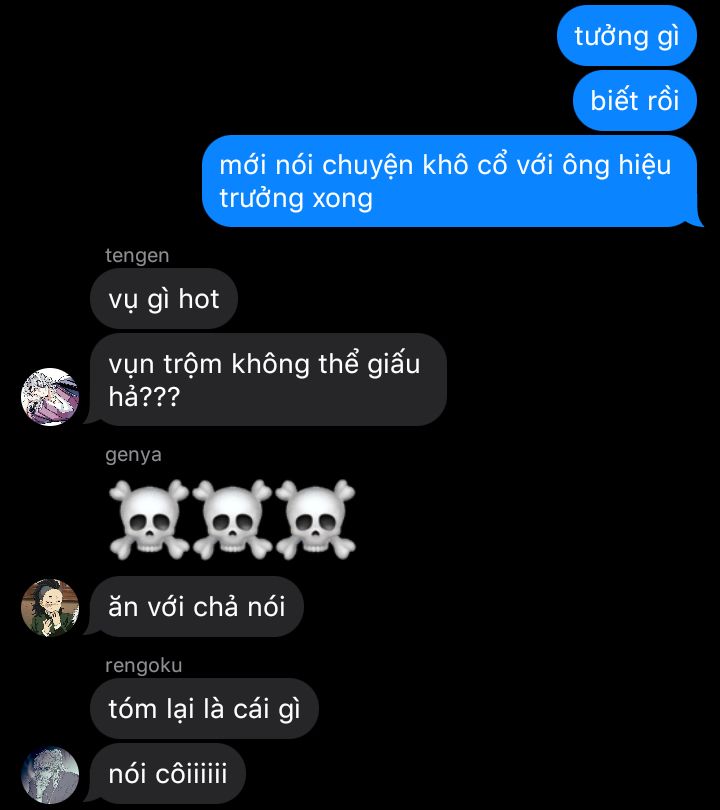Image resolution: width=720 pixels, height=810 pixels.
Task: Select the first skull emoji
Action: click(x=149, y=520)
